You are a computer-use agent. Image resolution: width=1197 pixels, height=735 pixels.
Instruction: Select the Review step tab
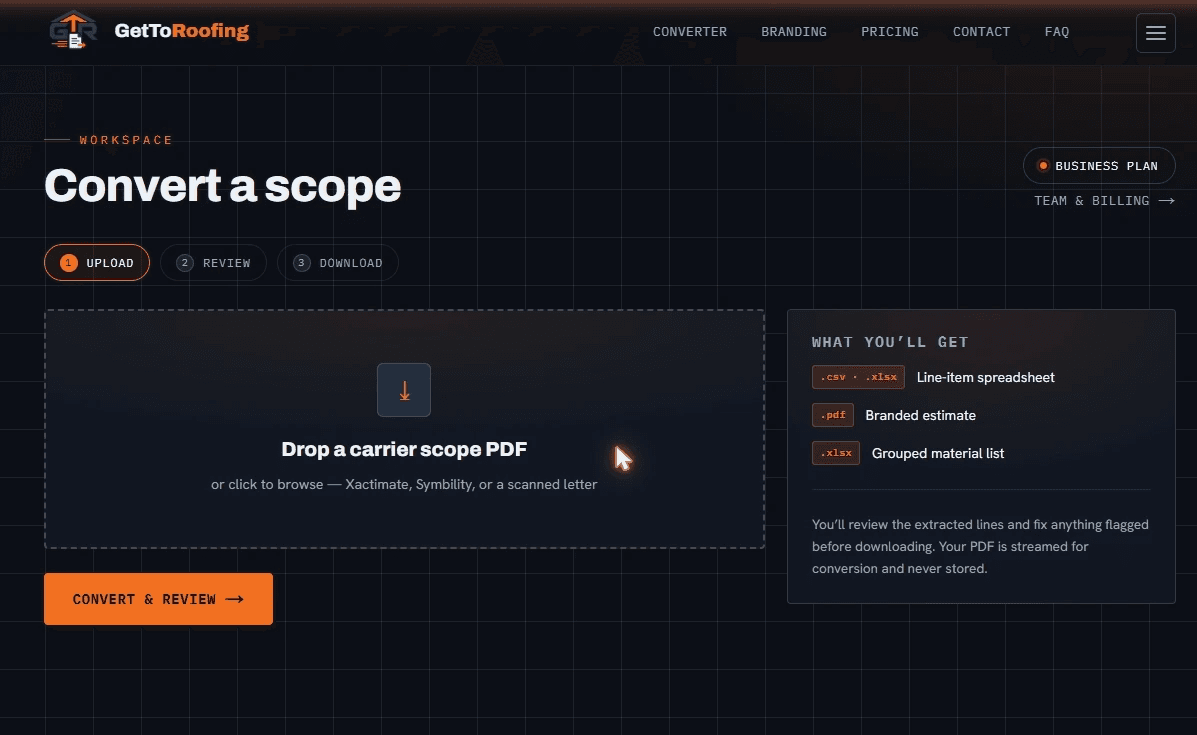pos(213,263)
